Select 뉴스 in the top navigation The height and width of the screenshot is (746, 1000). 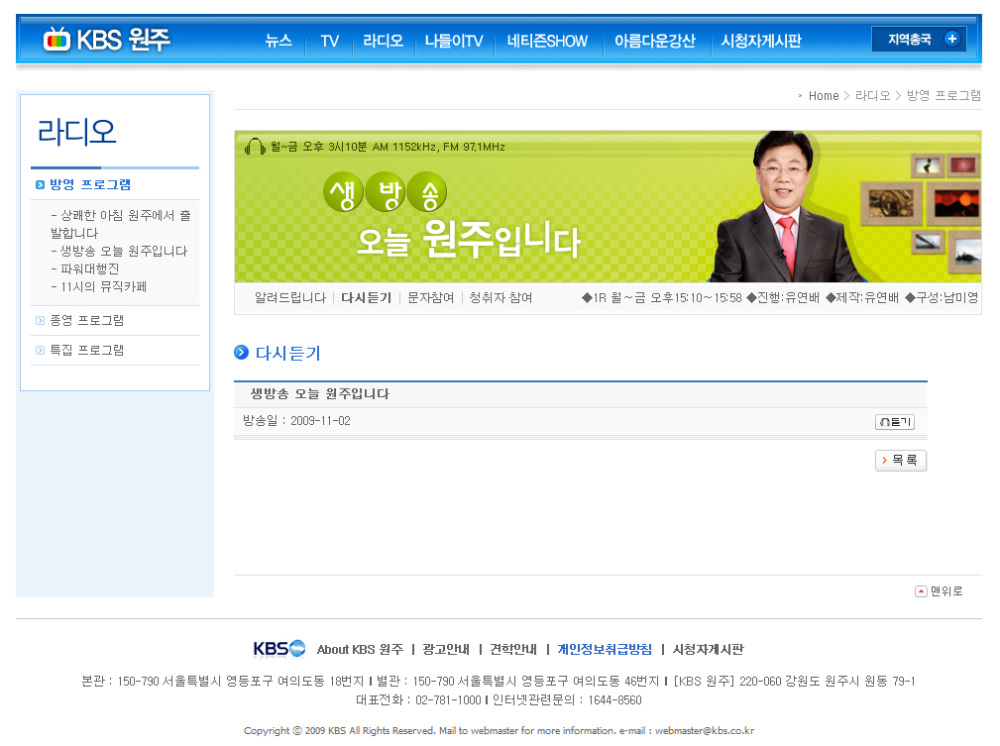pyautogui.click(x=277, y=41)
